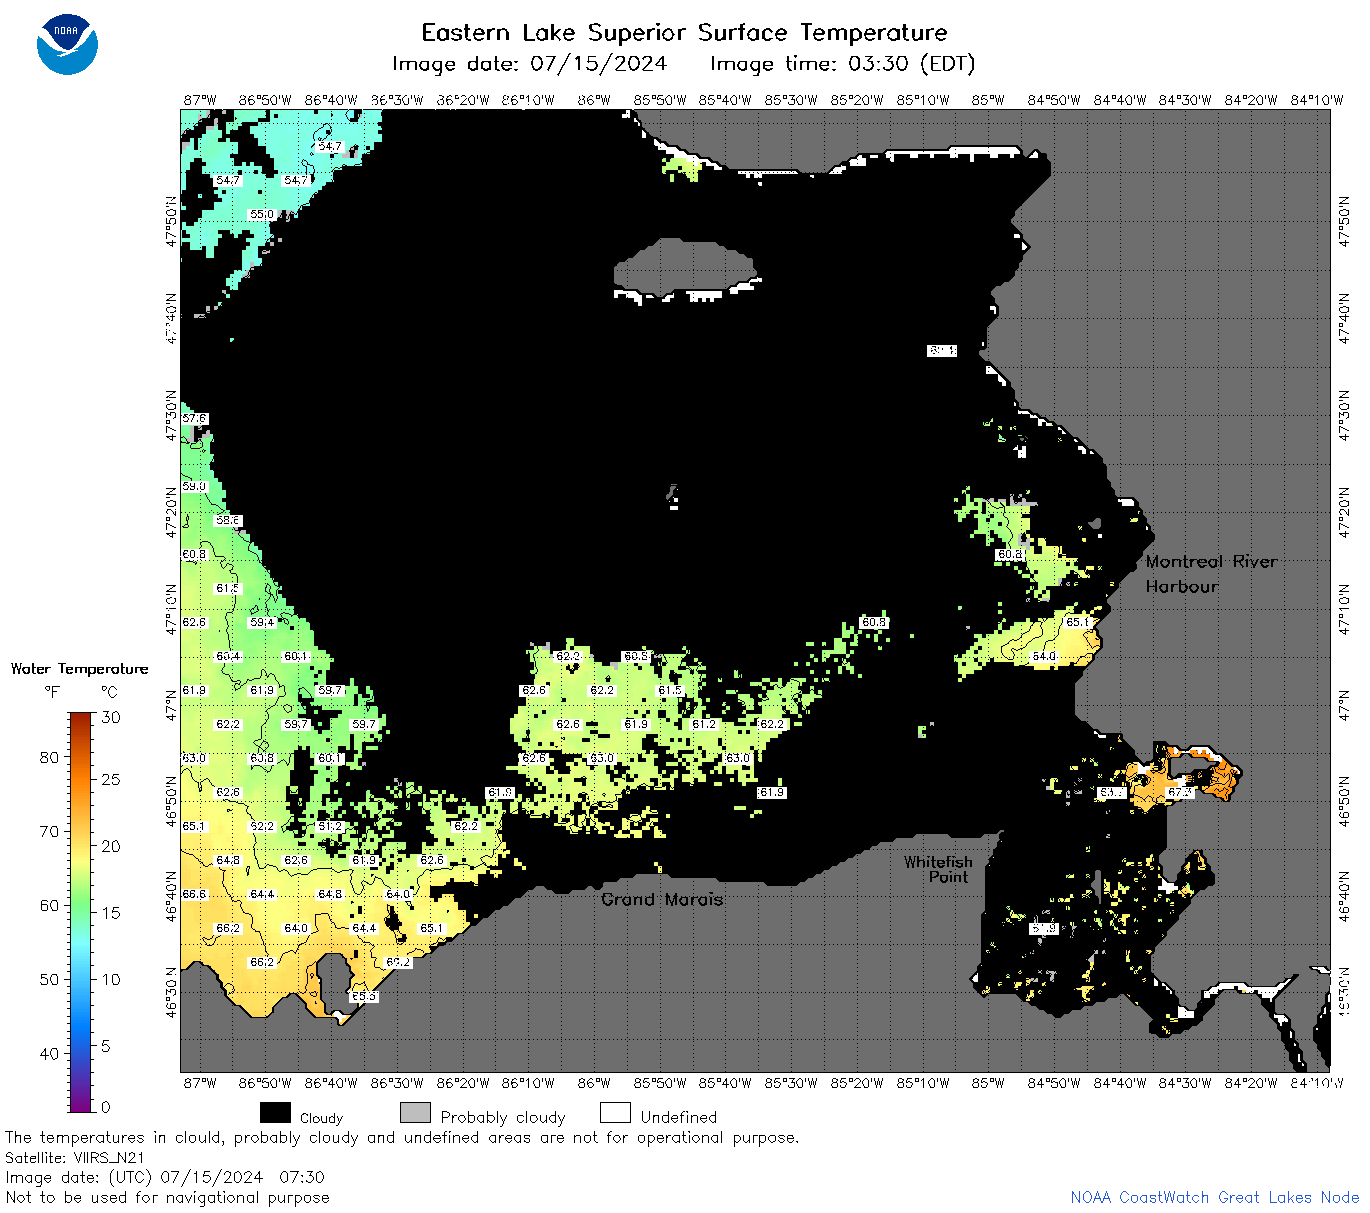The width and height of the screenshot is (1370, 1213).
Task: Click the NOAA logo emblem
Action: tap(67, 44)
